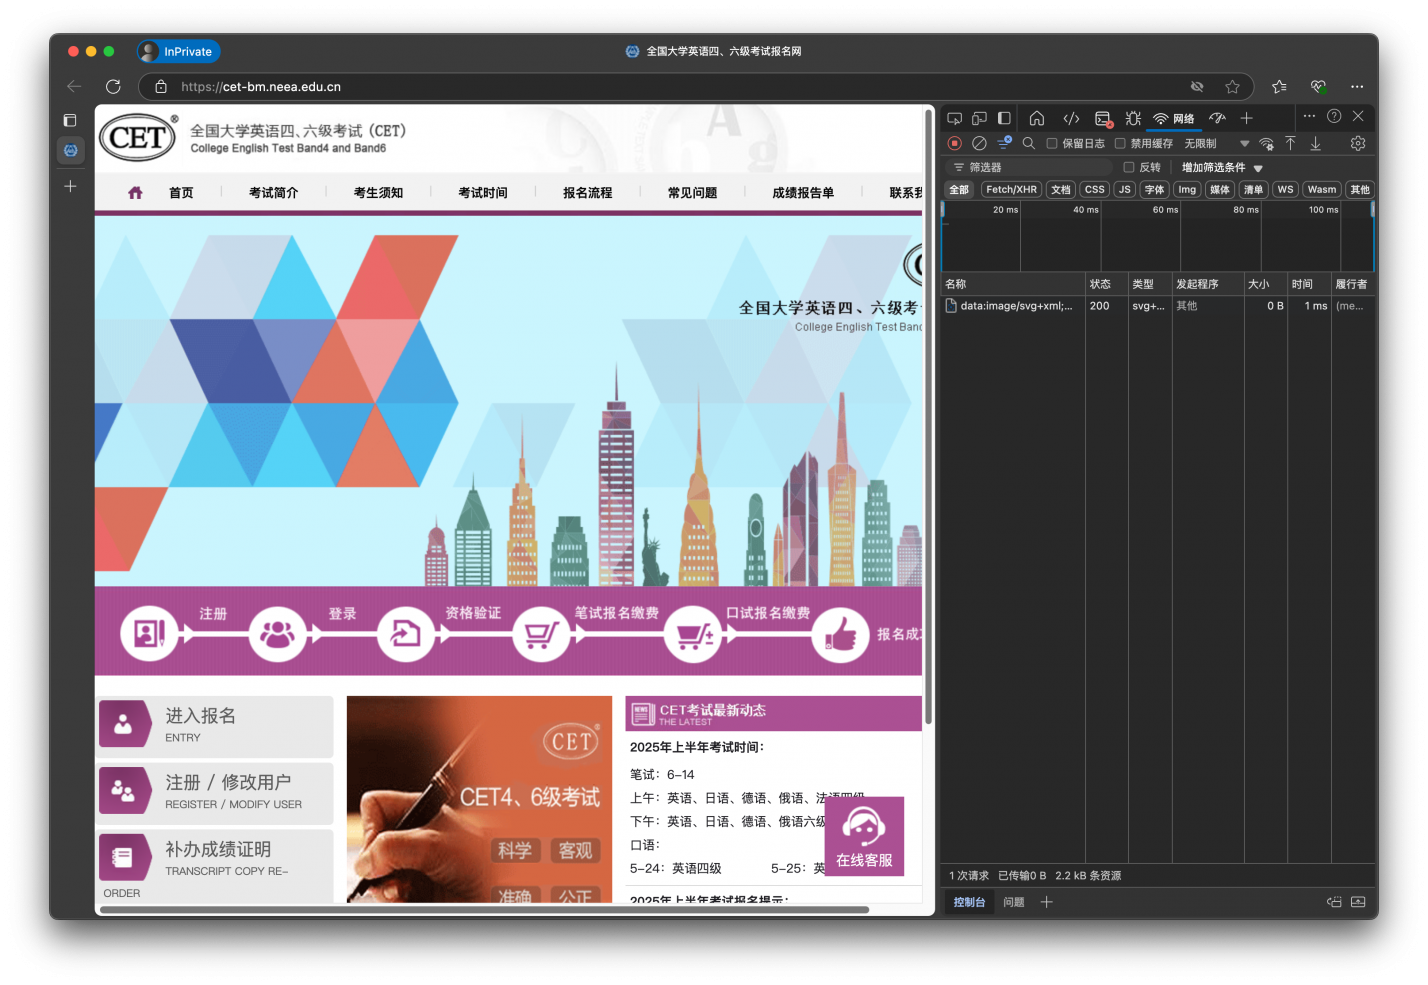Image resolution: width=1428 pixels, height=985 pixels.
Task: Toggle device emulation in DevTools
Action: 979,118
